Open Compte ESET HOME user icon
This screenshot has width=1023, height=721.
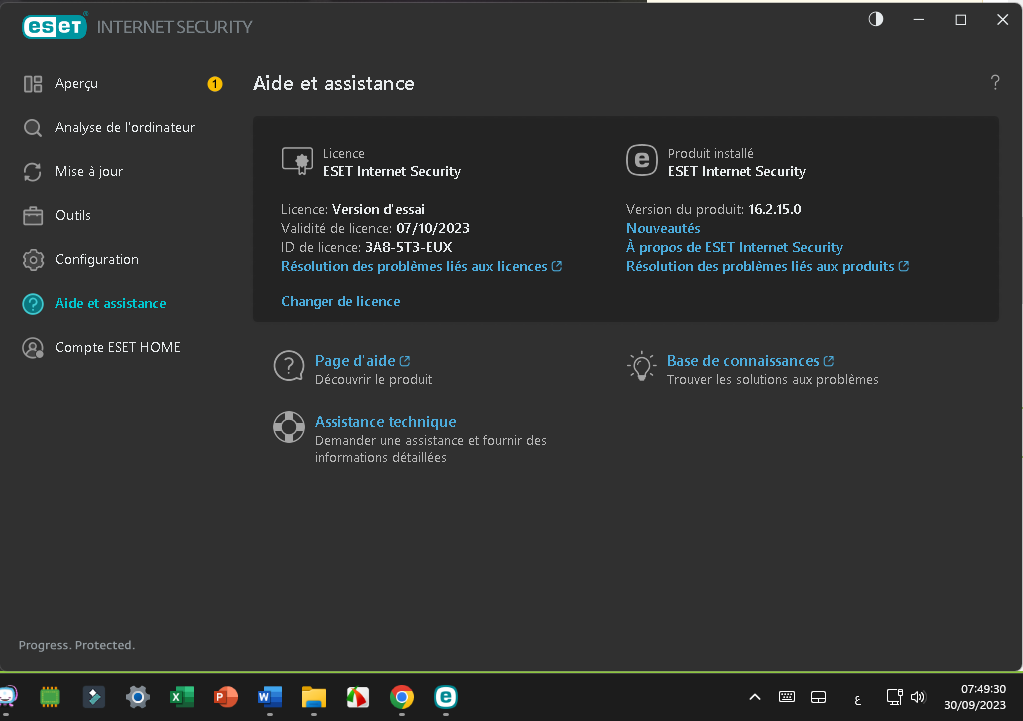[x=33, y=348]
